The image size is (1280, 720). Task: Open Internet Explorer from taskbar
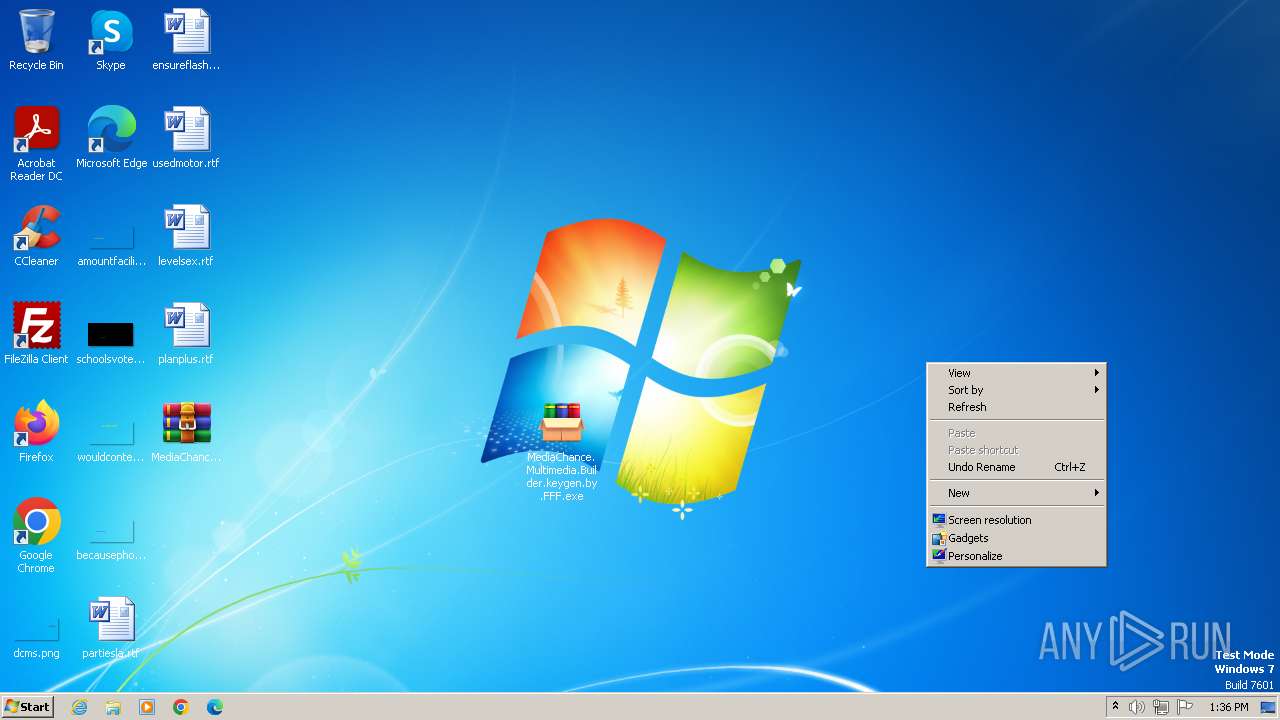[79, 707]
